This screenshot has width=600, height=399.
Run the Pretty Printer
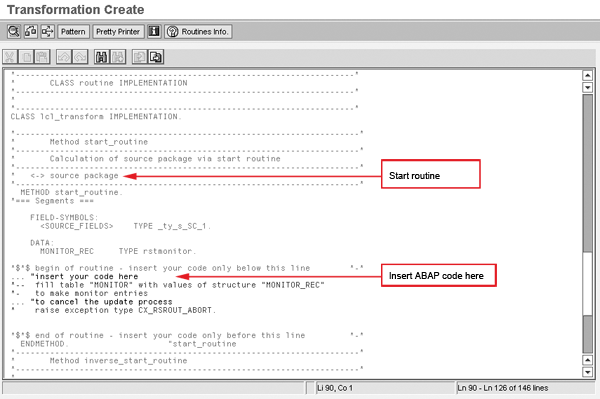coord(118,32)
